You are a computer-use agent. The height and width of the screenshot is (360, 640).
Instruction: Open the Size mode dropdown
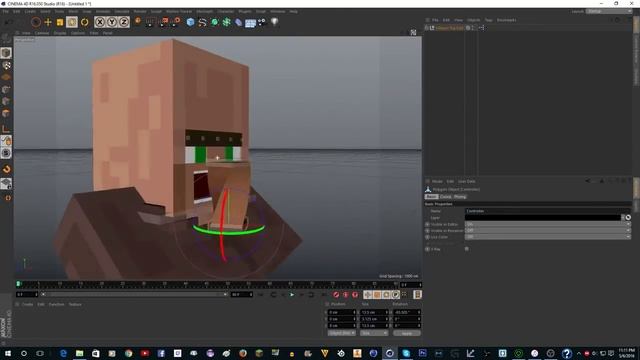(x=374, y=333)
